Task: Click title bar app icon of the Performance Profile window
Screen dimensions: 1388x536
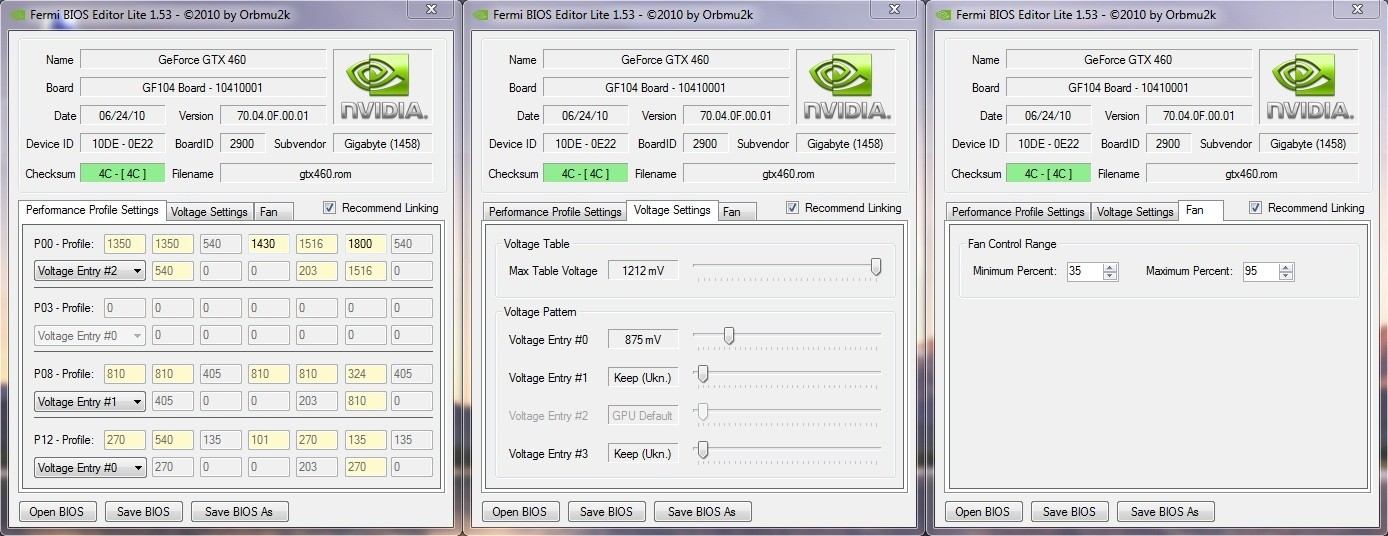Action: click(x=17, y=14)
